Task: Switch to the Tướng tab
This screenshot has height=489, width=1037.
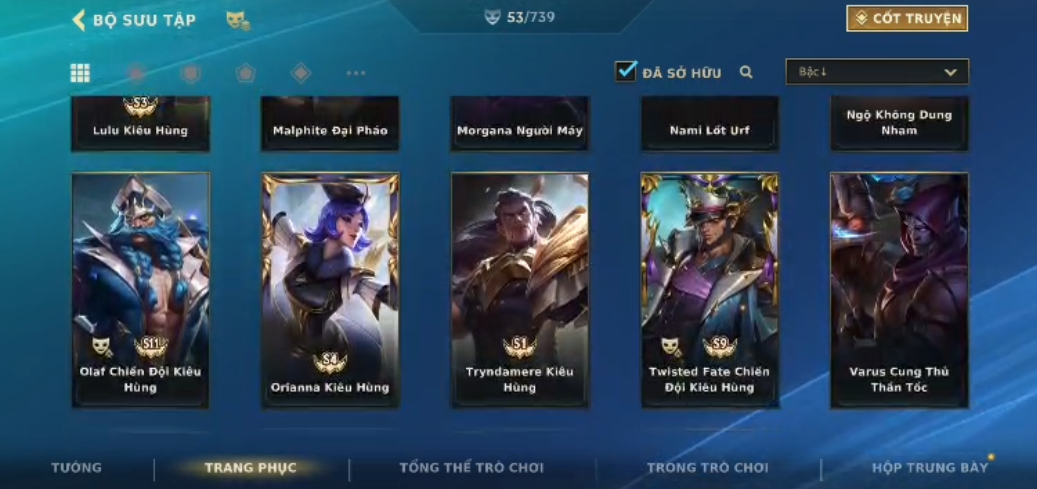Action: 77,468
